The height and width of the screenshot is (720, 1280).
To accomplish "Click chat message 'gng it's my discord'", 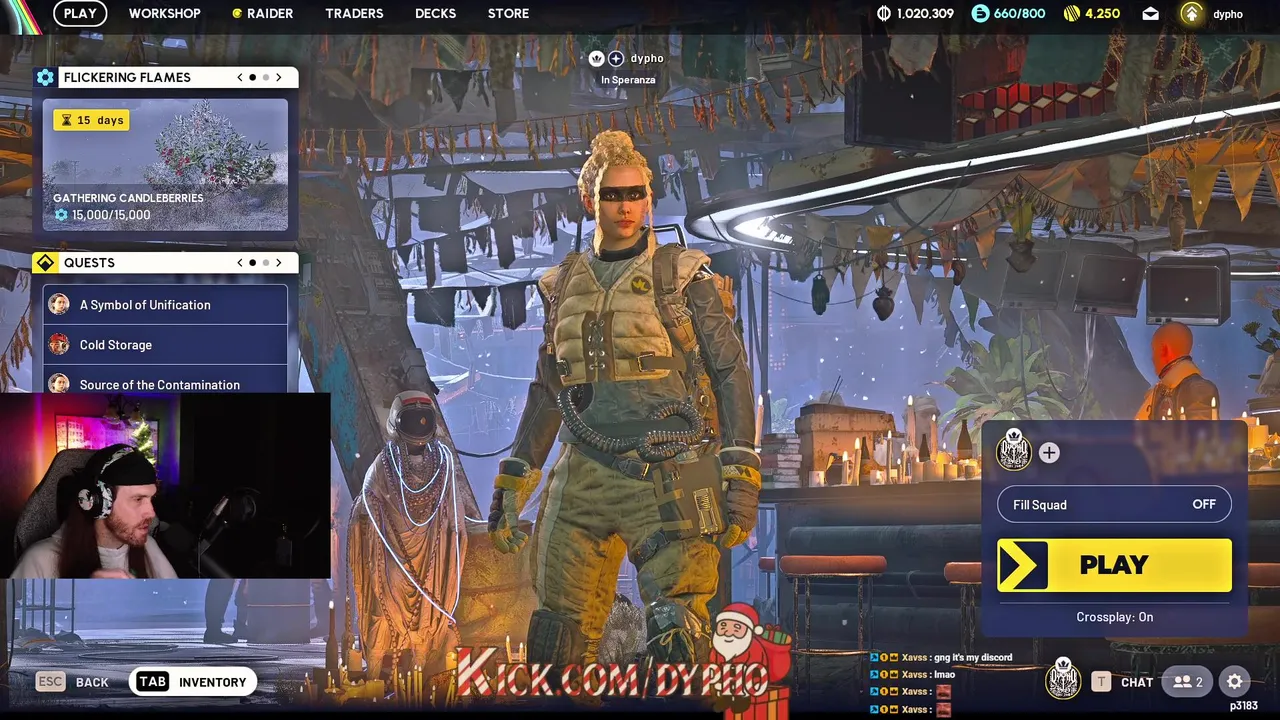I will click(x=971, y=657).
